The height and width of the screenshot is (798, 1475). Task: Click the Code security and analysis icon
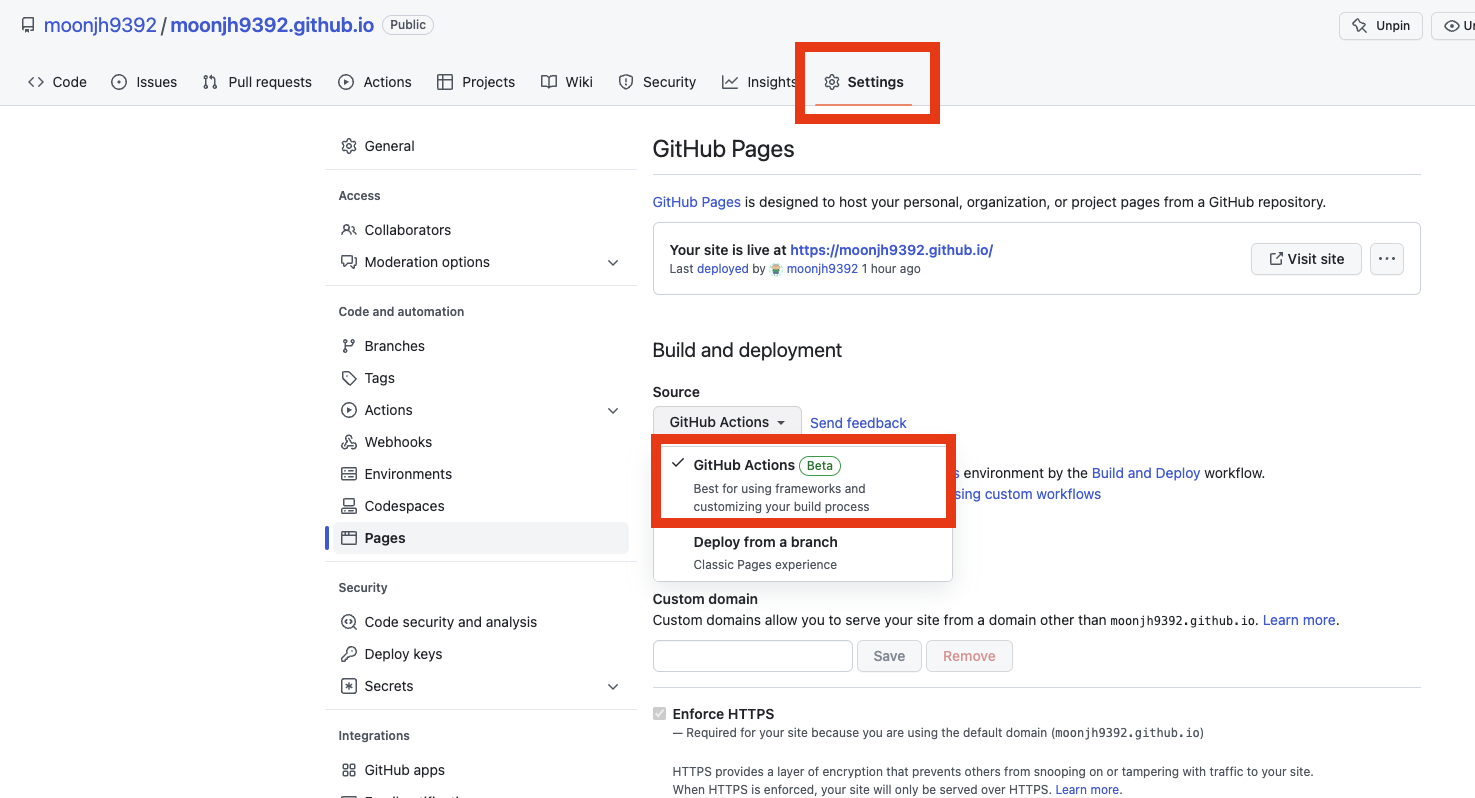click(349, 622)
